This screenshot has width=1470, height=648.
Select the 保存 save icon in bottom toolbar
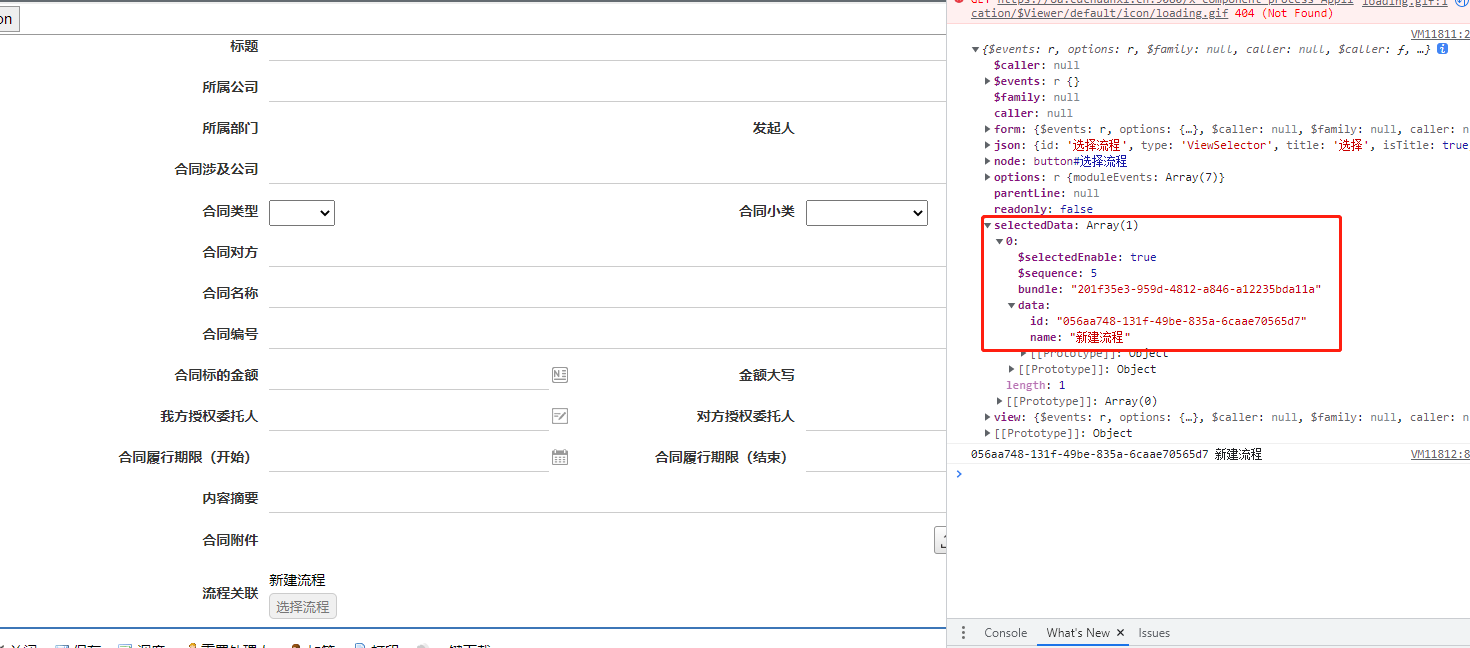point(64,645)
